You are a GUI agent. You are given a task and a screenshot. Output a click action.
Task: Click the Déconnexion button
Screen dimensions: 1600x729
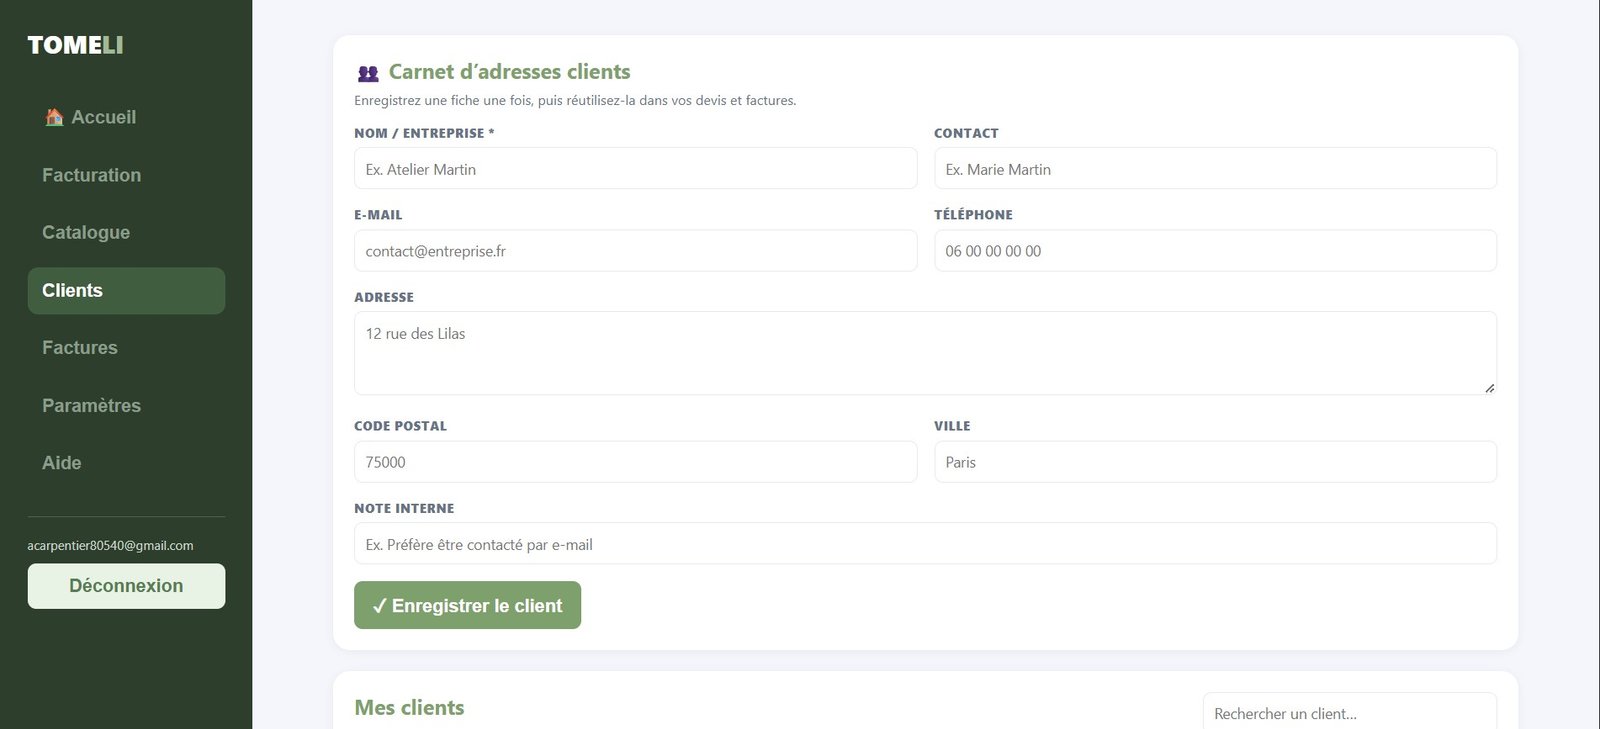126,586
